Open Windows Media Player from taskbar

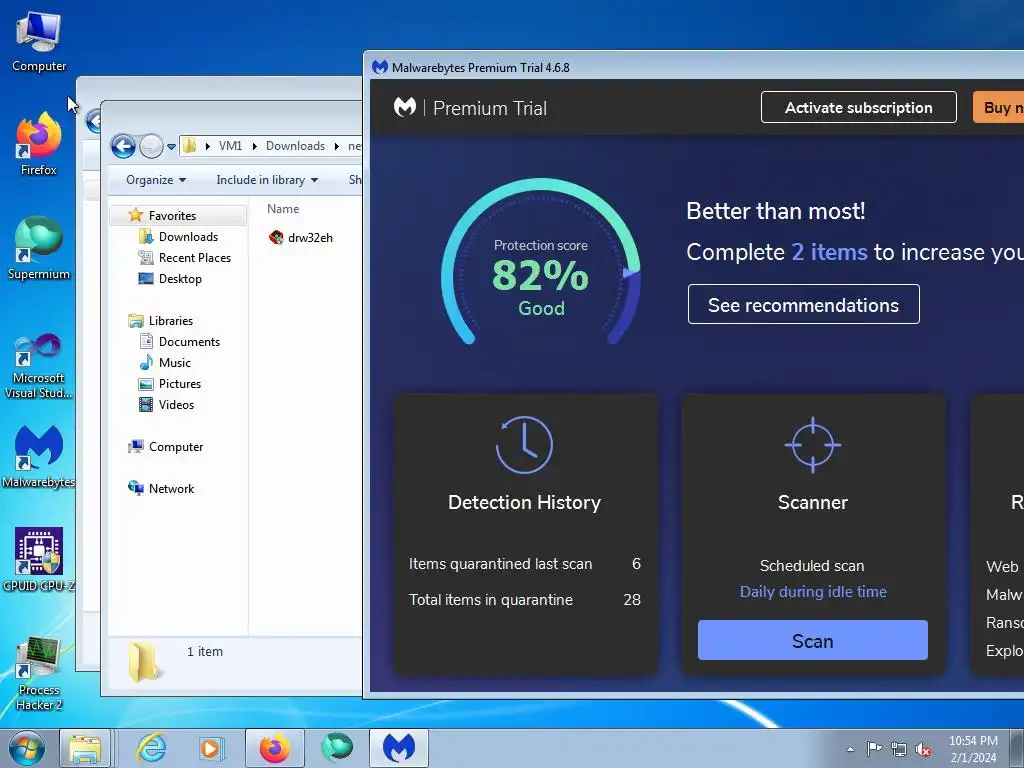pos(211,748)
